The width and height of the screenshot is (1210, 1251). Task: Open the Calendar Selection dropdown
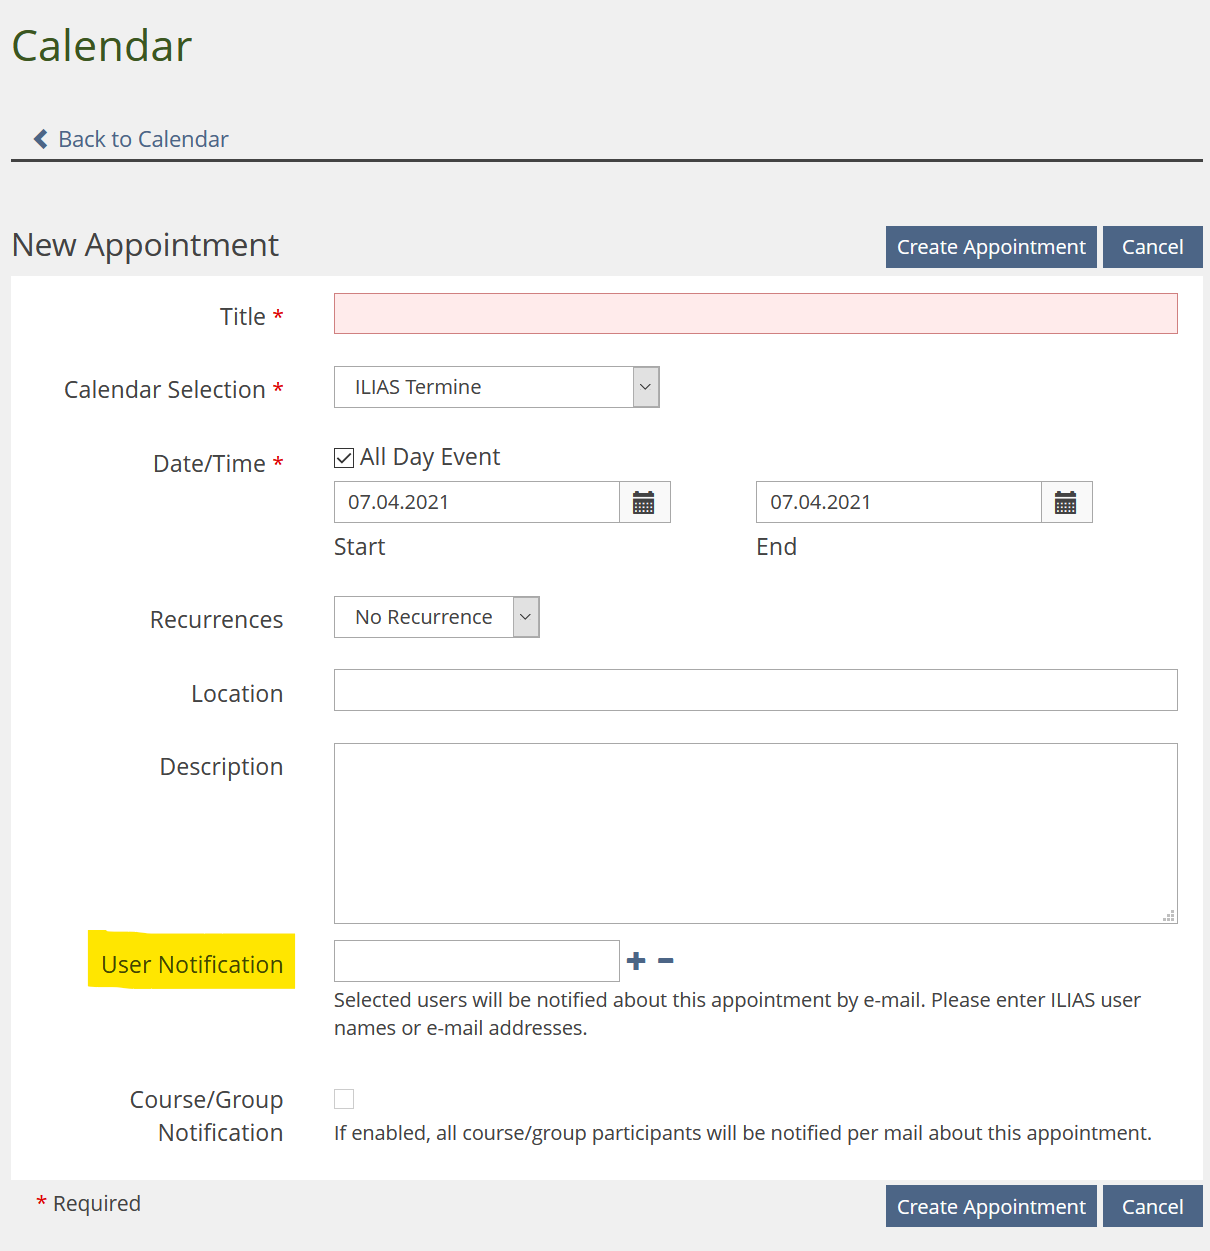pos(496,387)
